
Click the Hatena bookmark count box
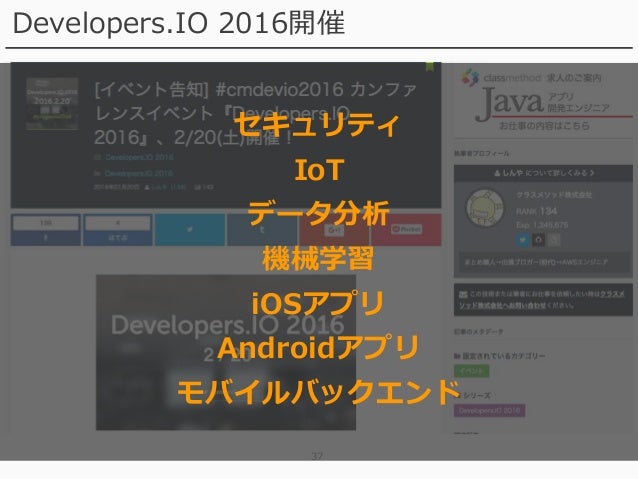118,223
